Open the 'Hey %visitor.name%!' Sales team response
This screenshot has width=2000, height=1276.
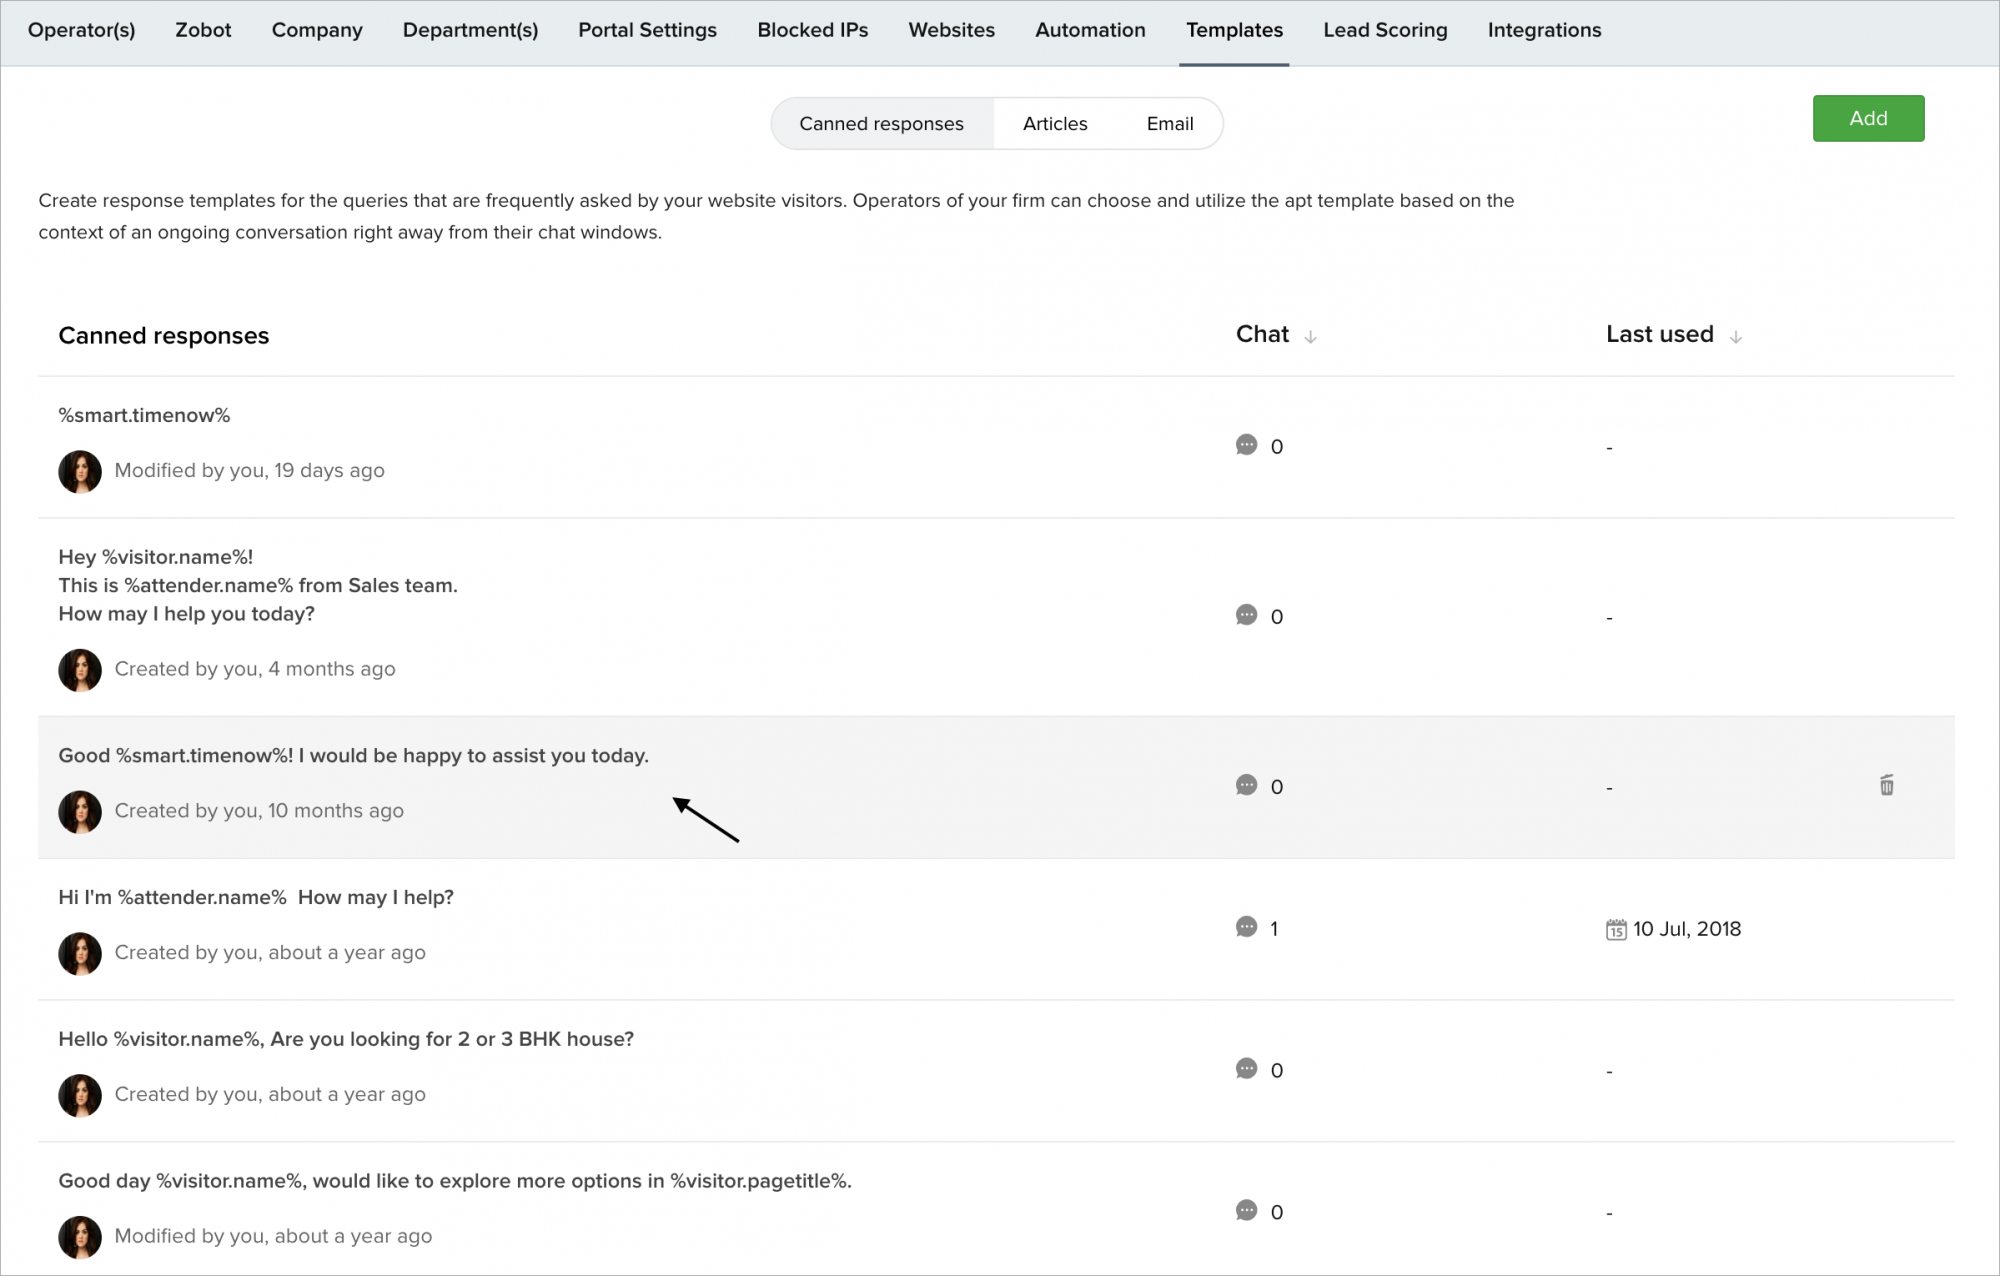click(257, 585)
